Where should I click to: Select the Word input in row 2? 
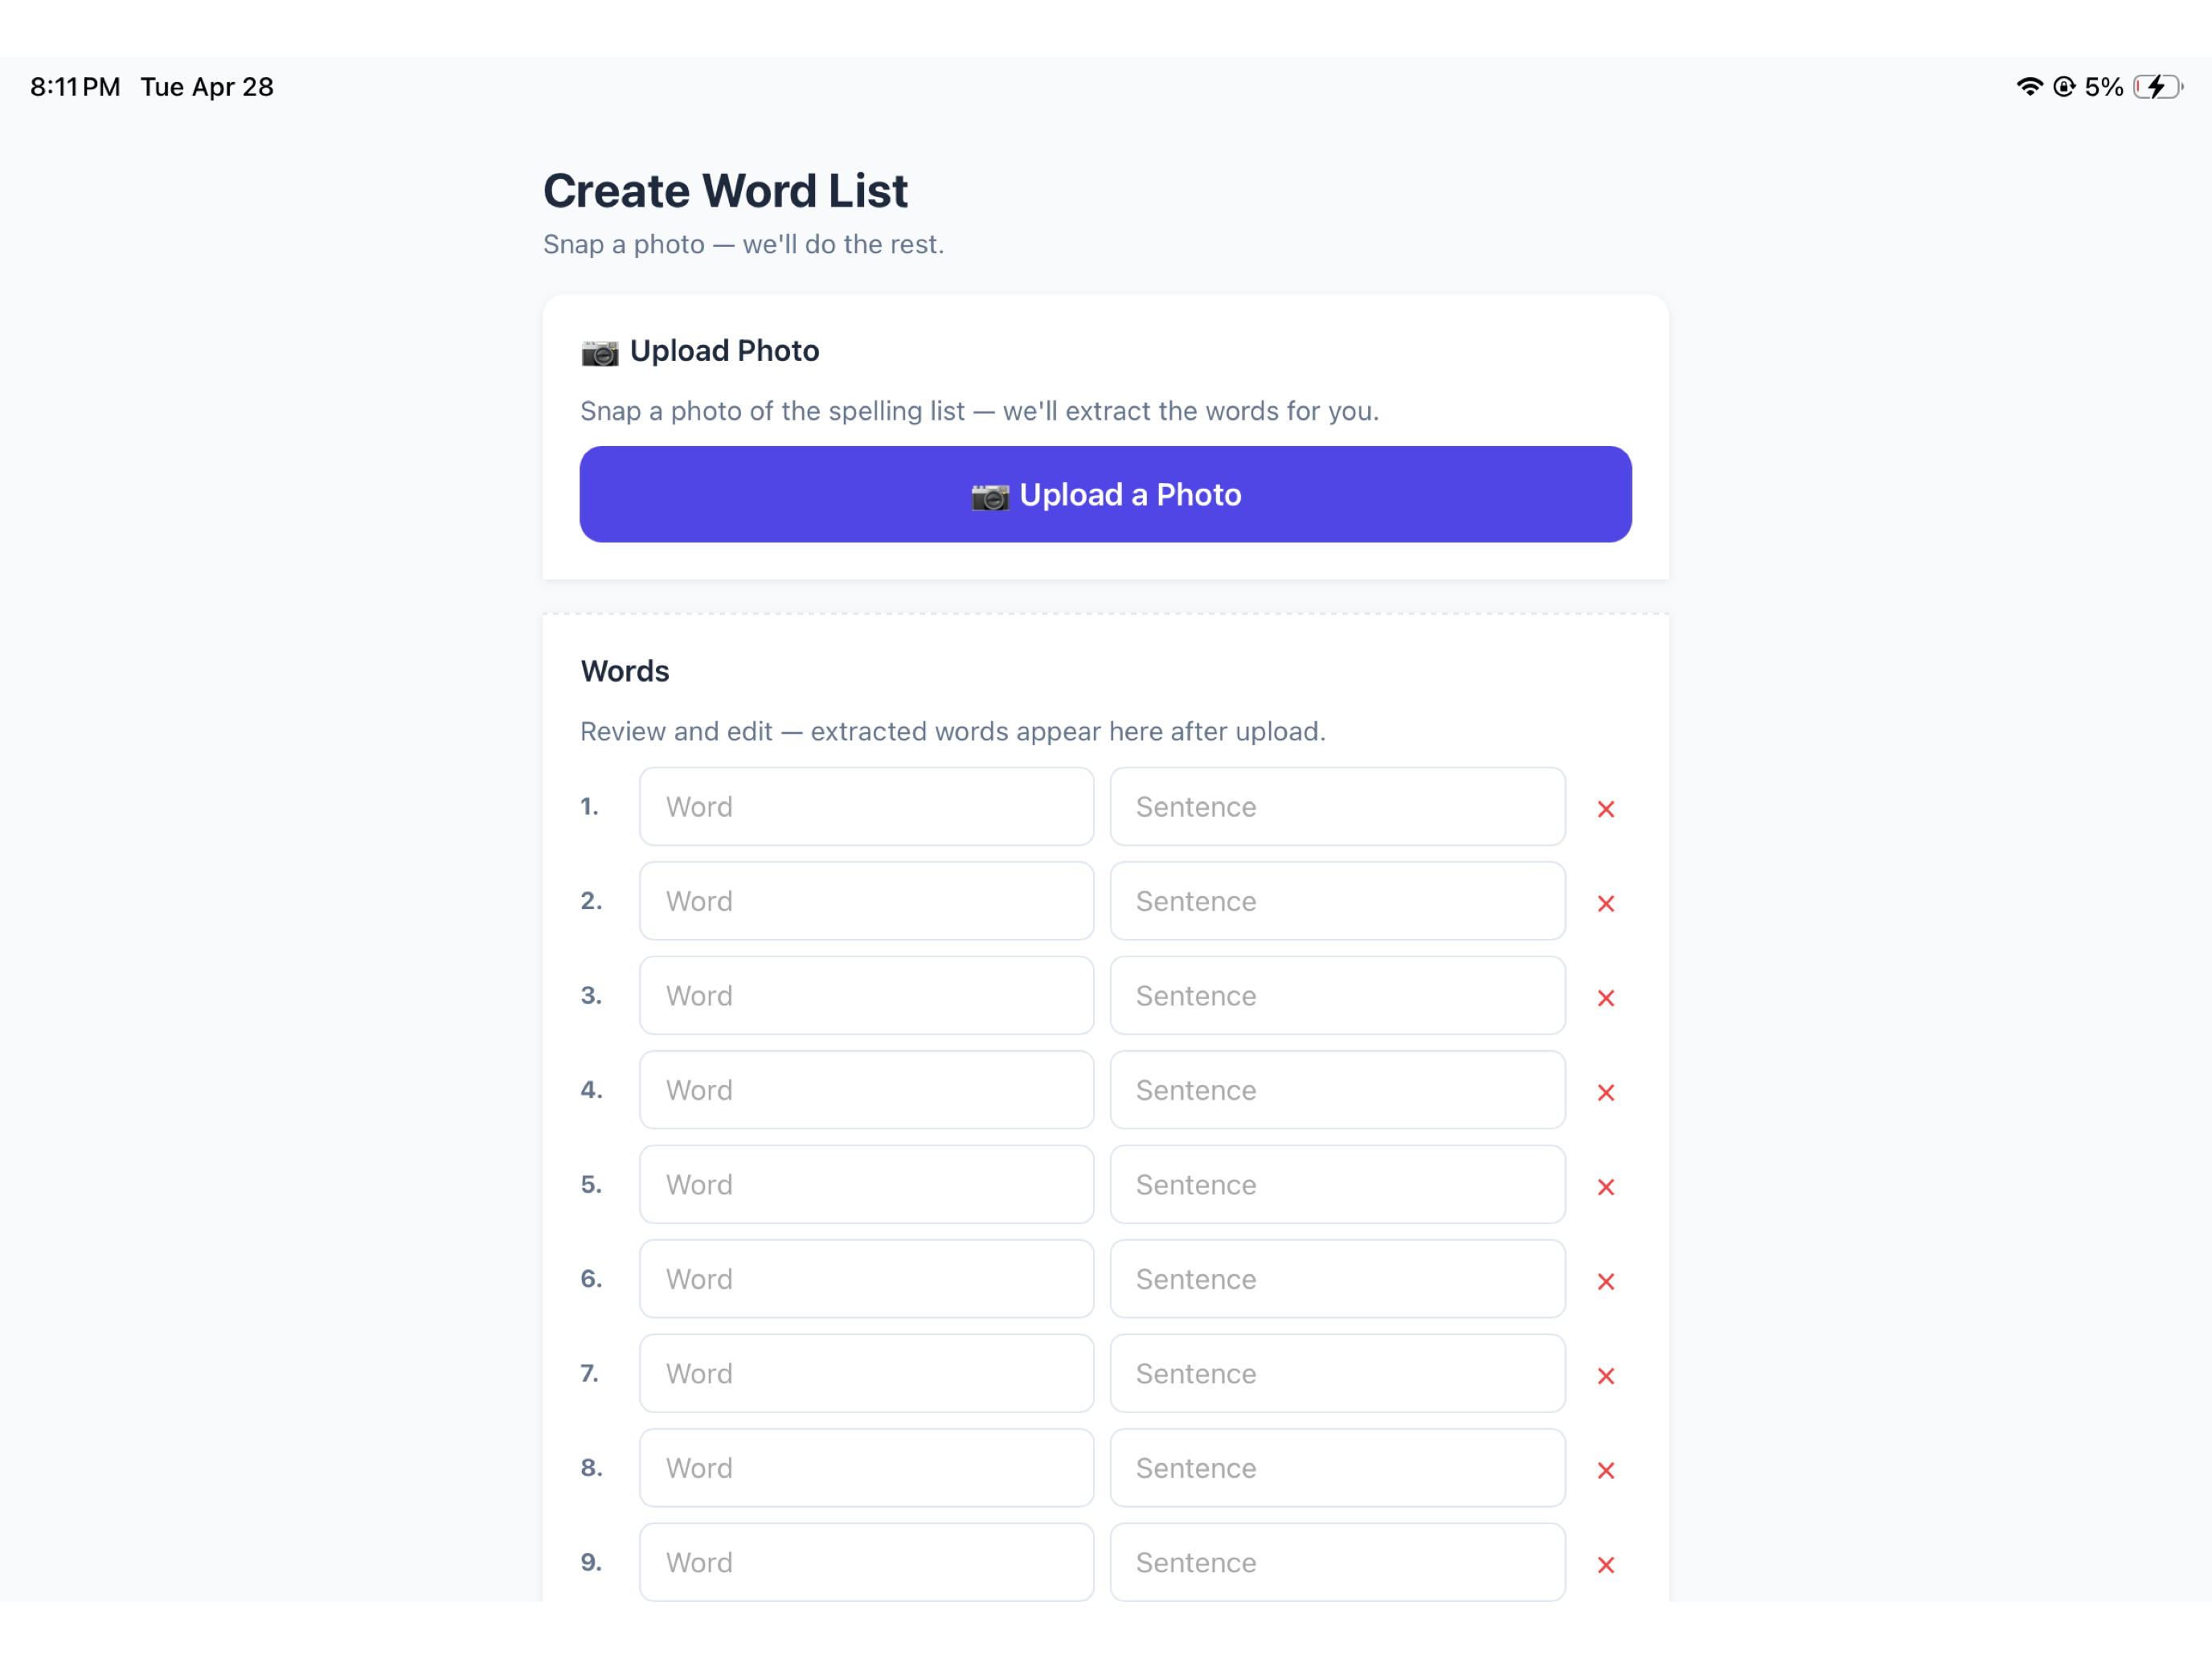click(x=866, y=901)
